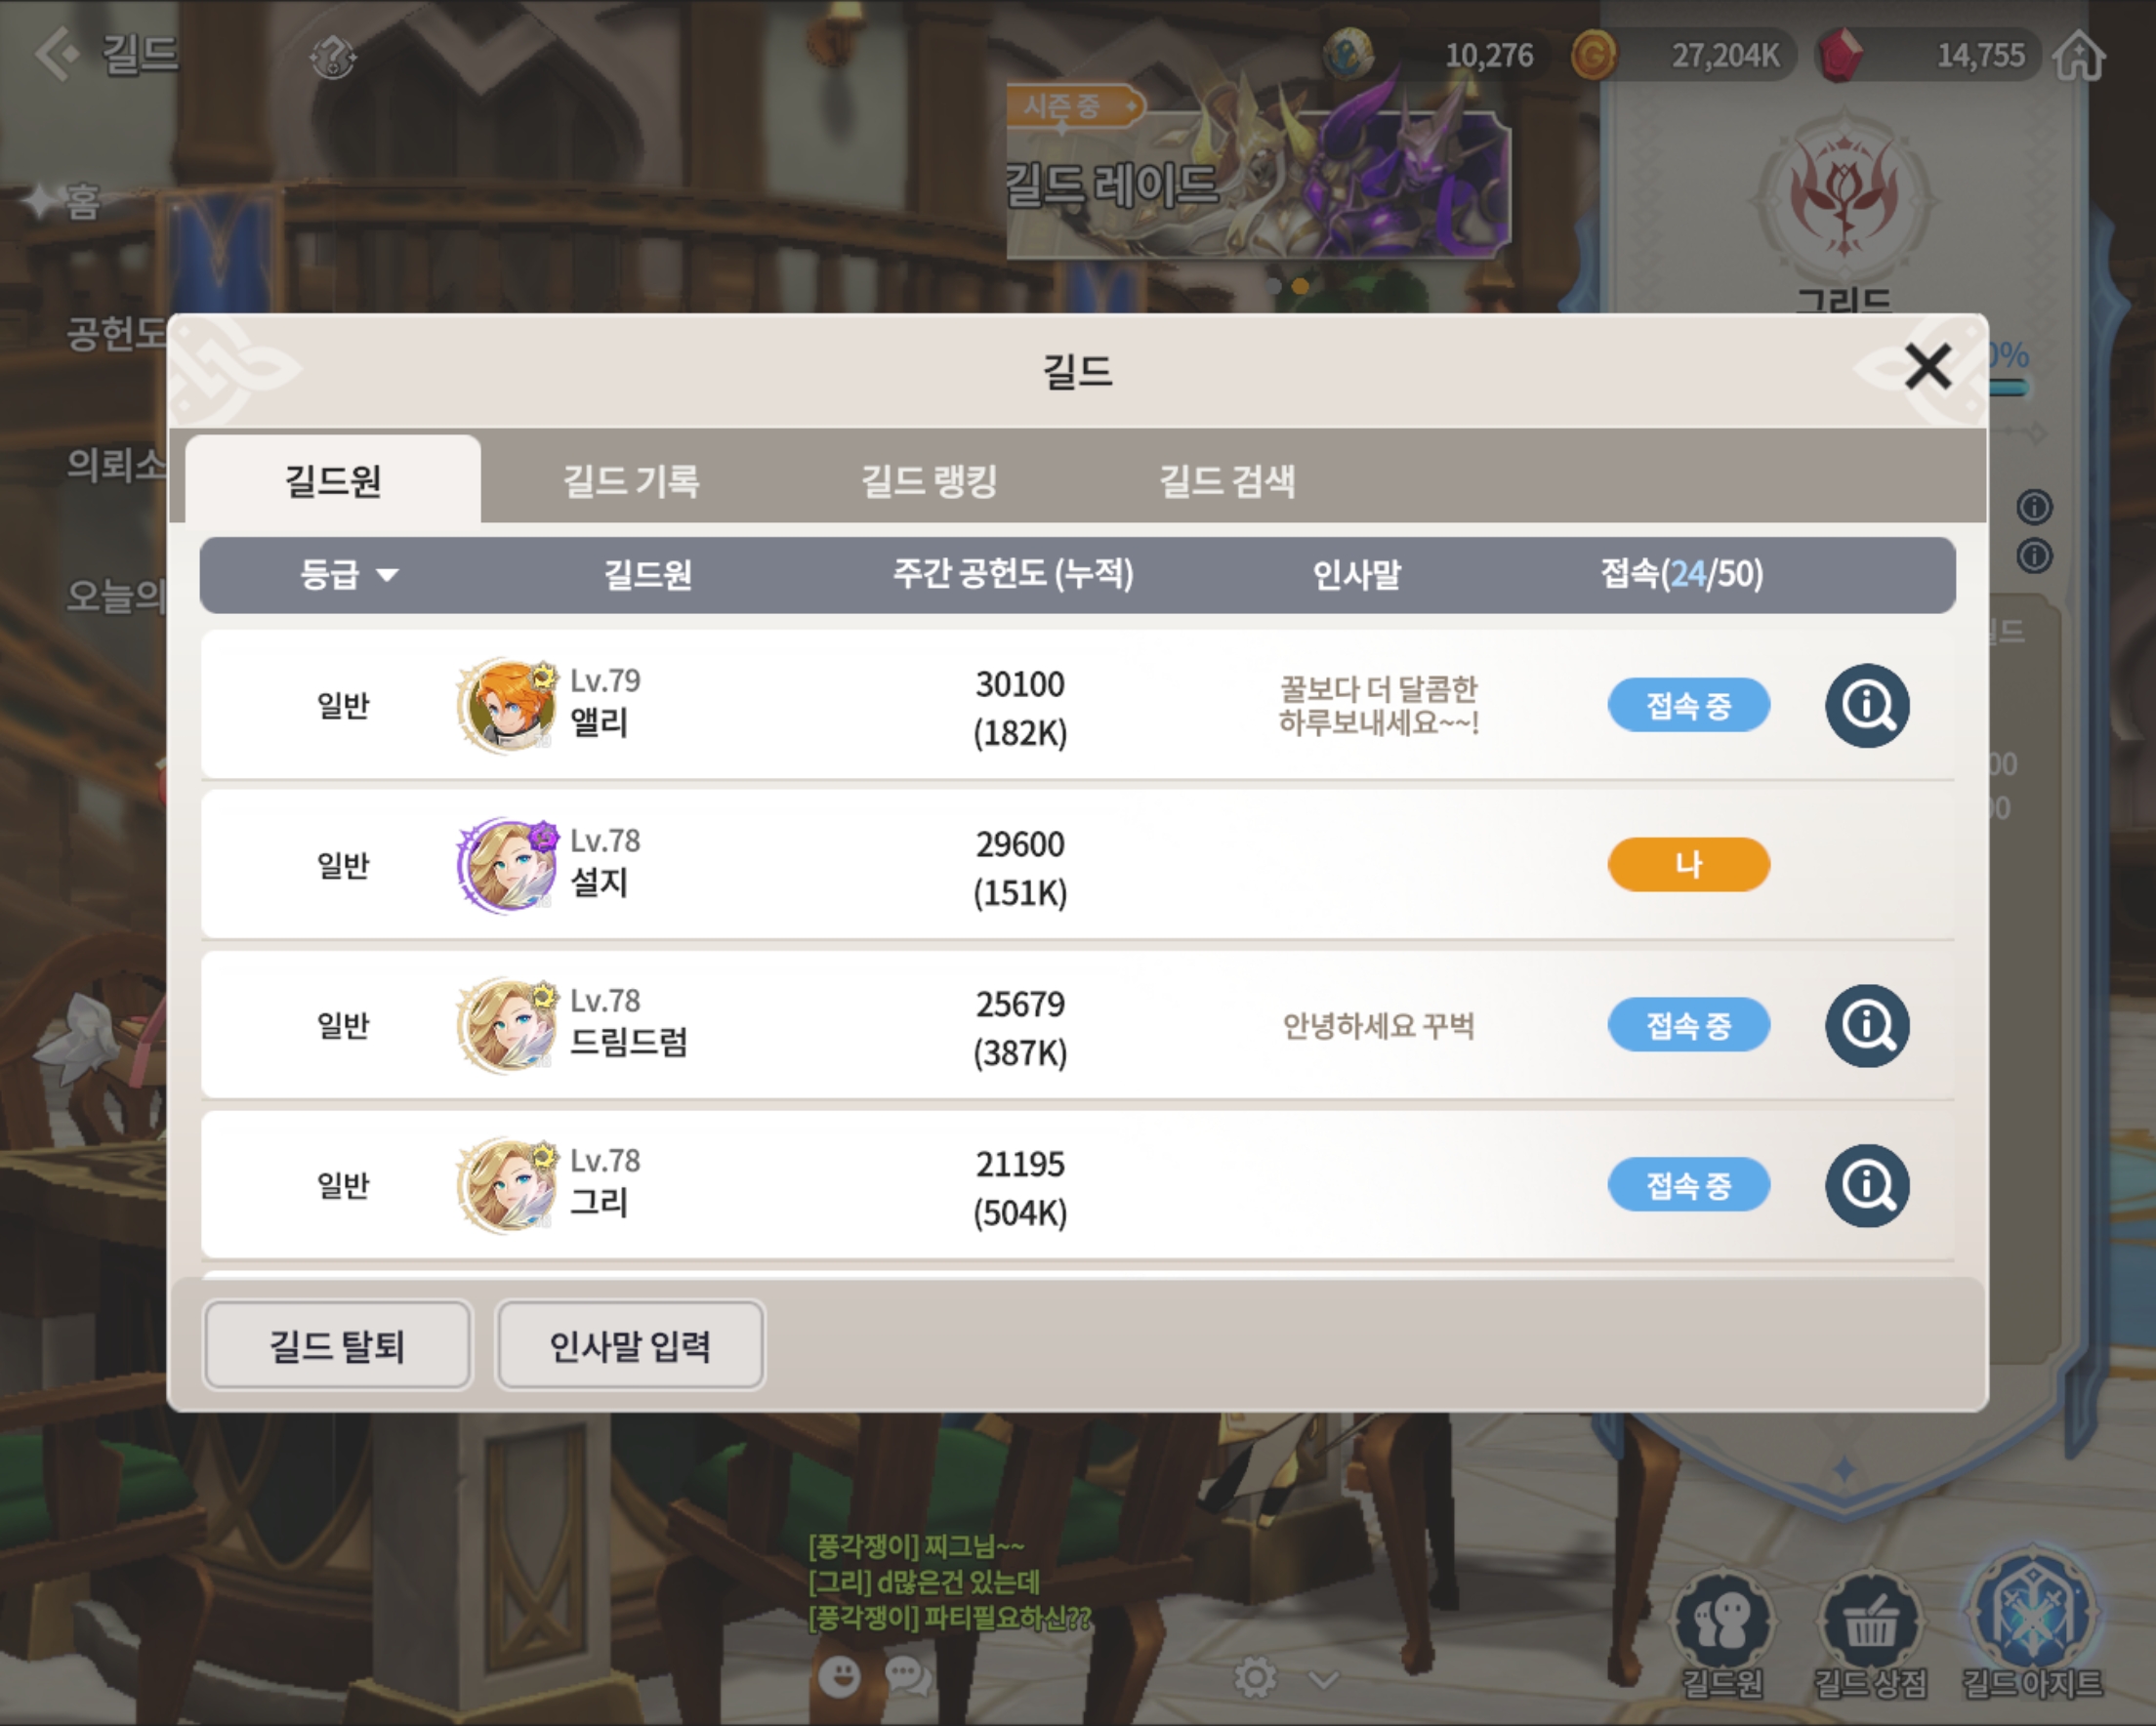The image size is (2156, 1726).
Task: Open chat settings gear icon
Action: pyautogui.click(x=1255, y=1677)
